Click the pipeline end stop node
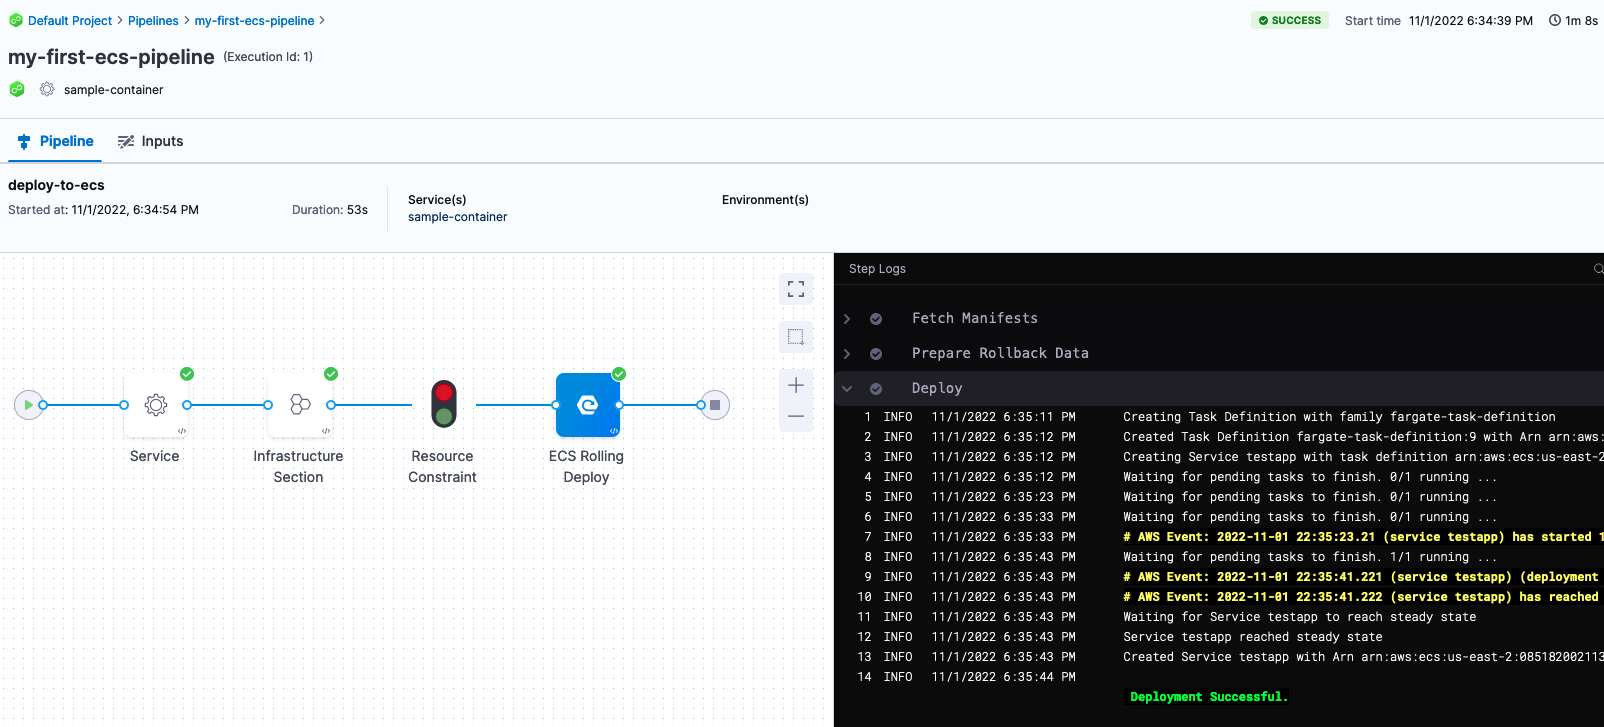 pyautogui.click(x=715, y=405)
